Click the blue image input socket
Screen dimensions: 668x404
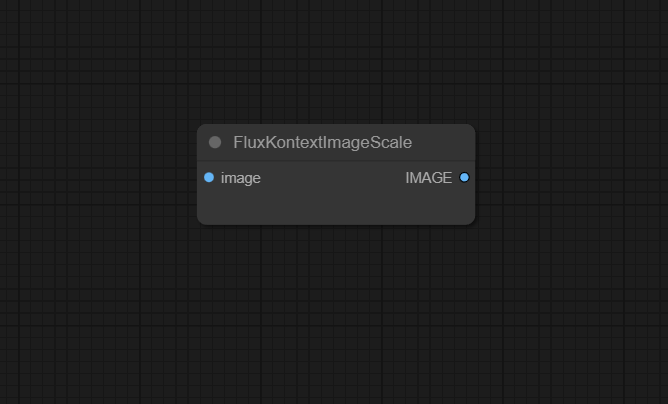tap(209, 178)
